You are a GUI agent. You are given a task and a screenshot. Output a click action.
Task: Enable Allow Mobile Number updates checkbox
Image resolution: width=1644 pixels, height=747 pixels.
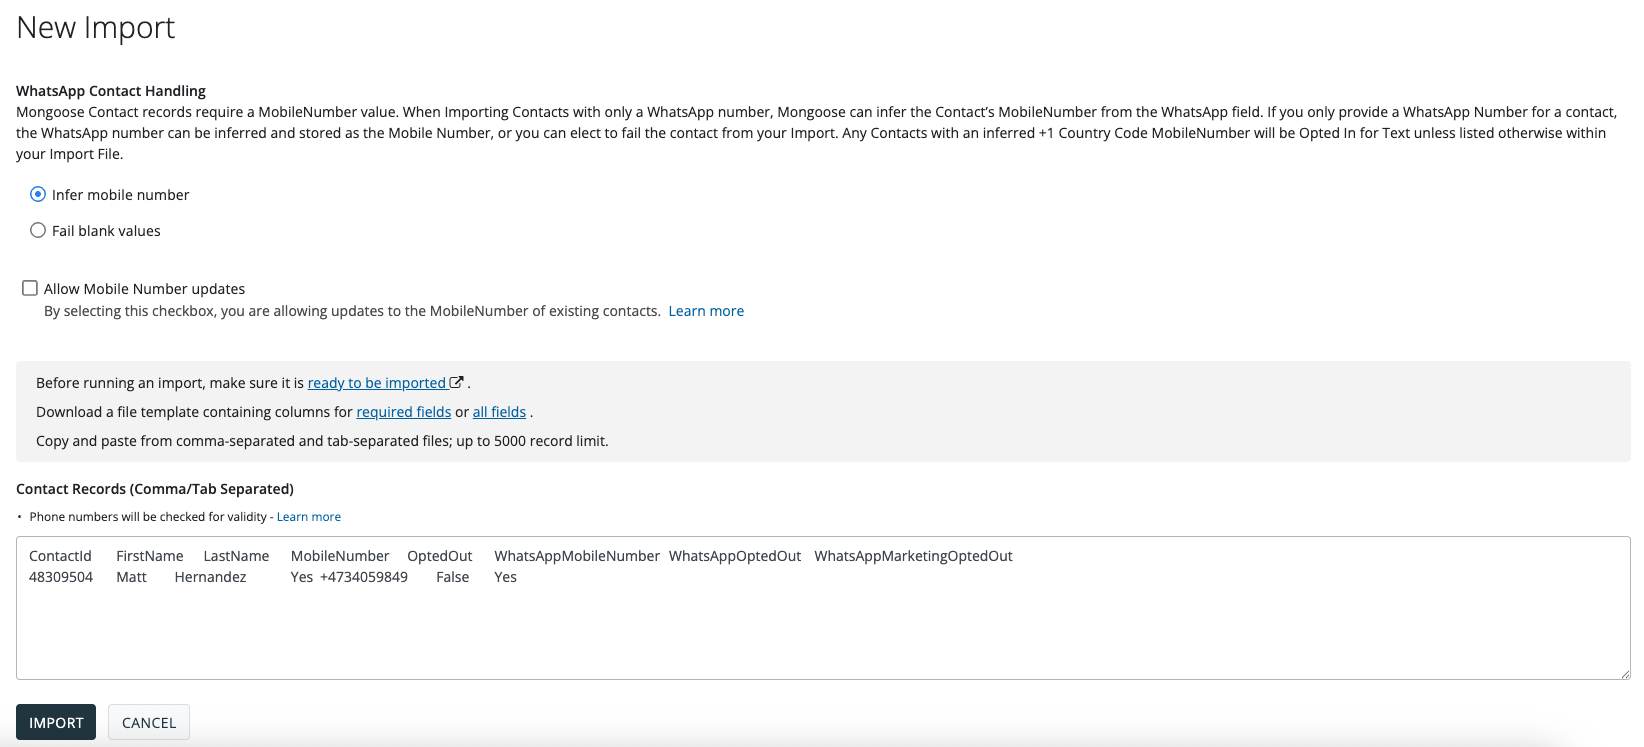click(x=30, y=288)
